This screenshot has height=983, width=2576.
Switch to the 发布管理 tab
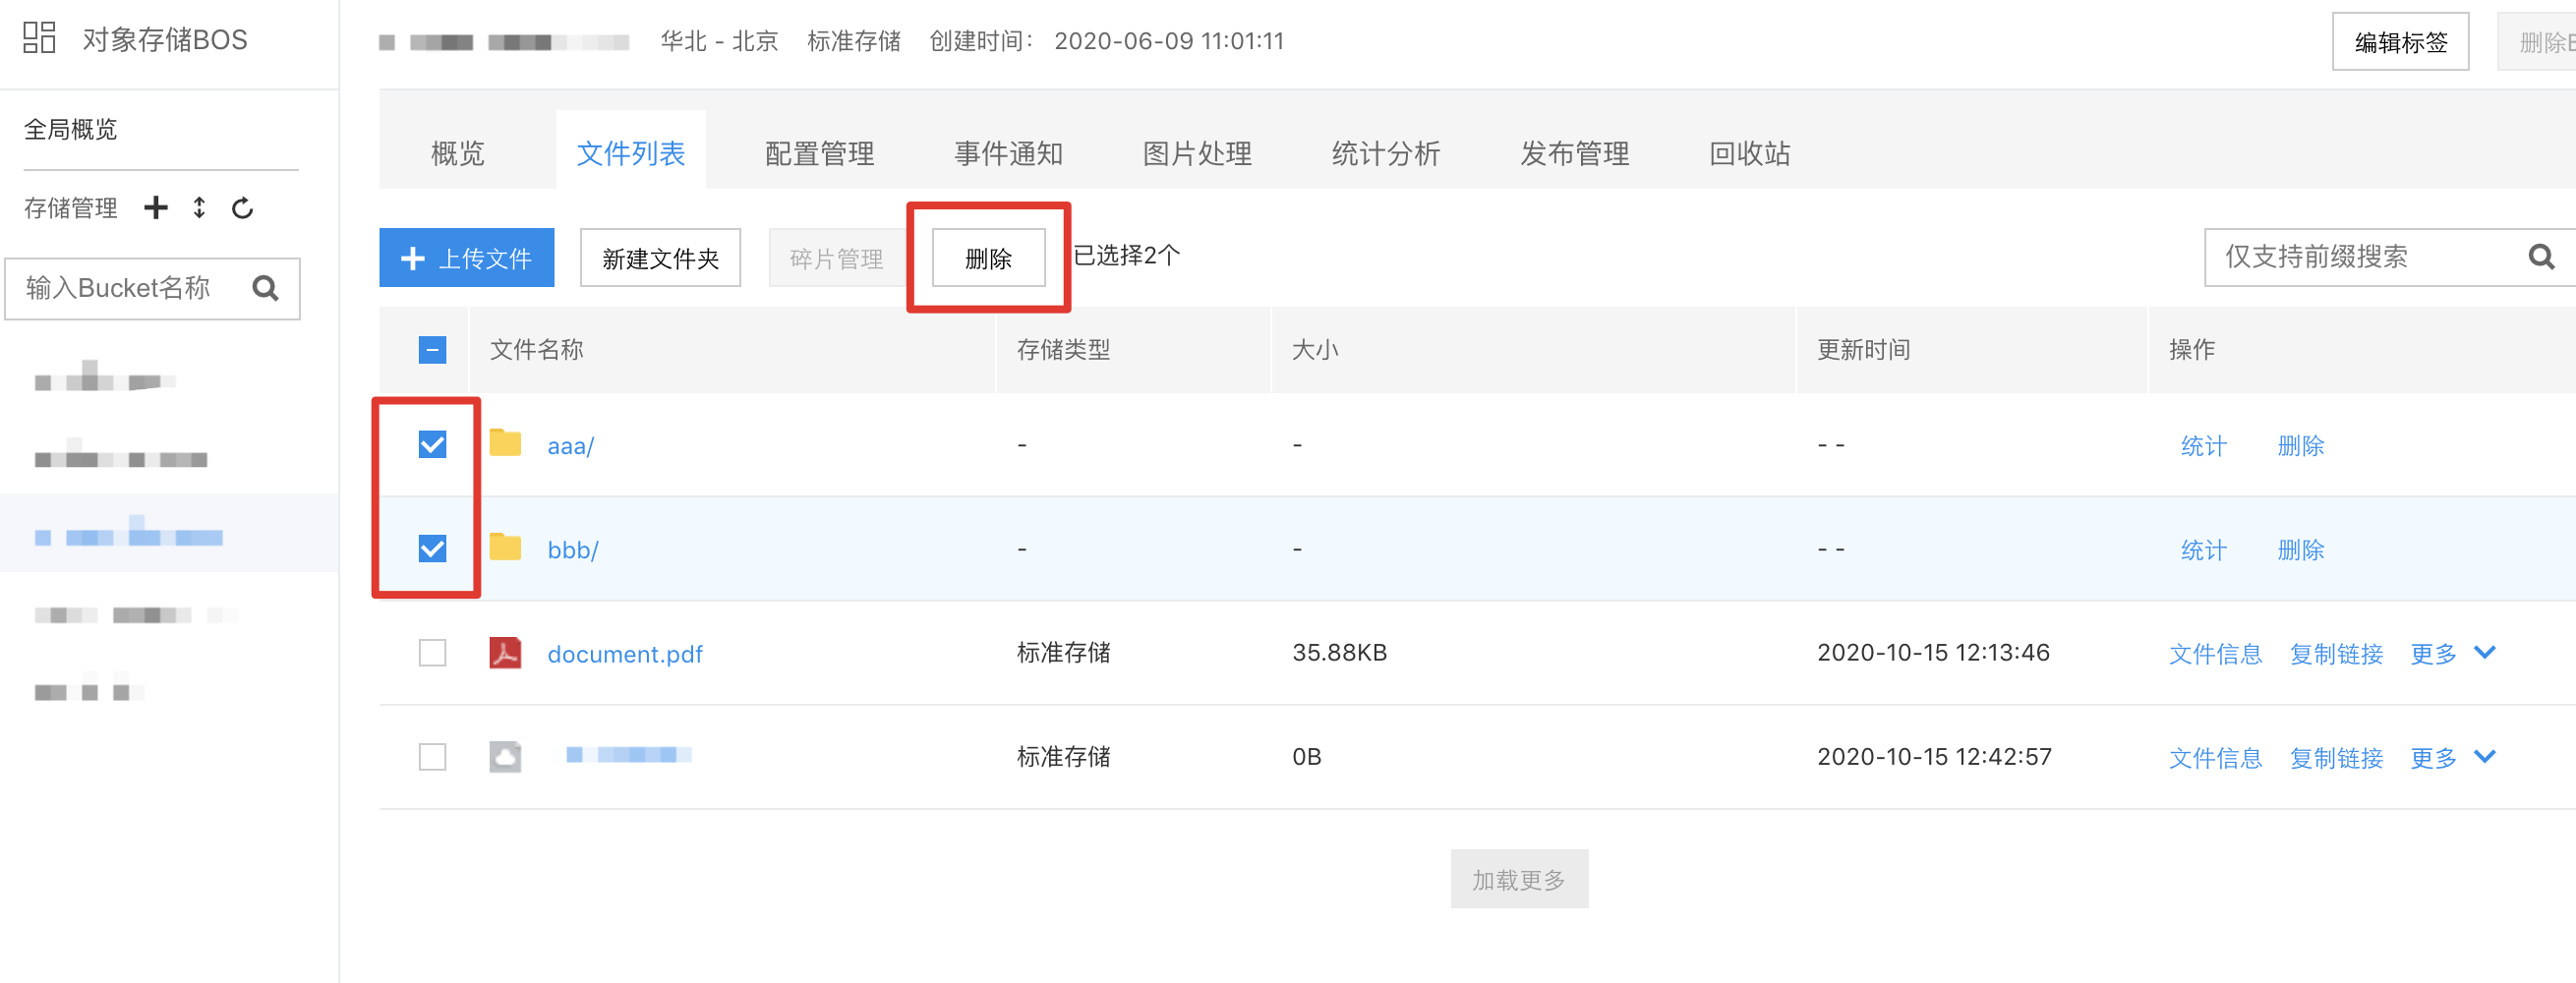[1575, 153]
